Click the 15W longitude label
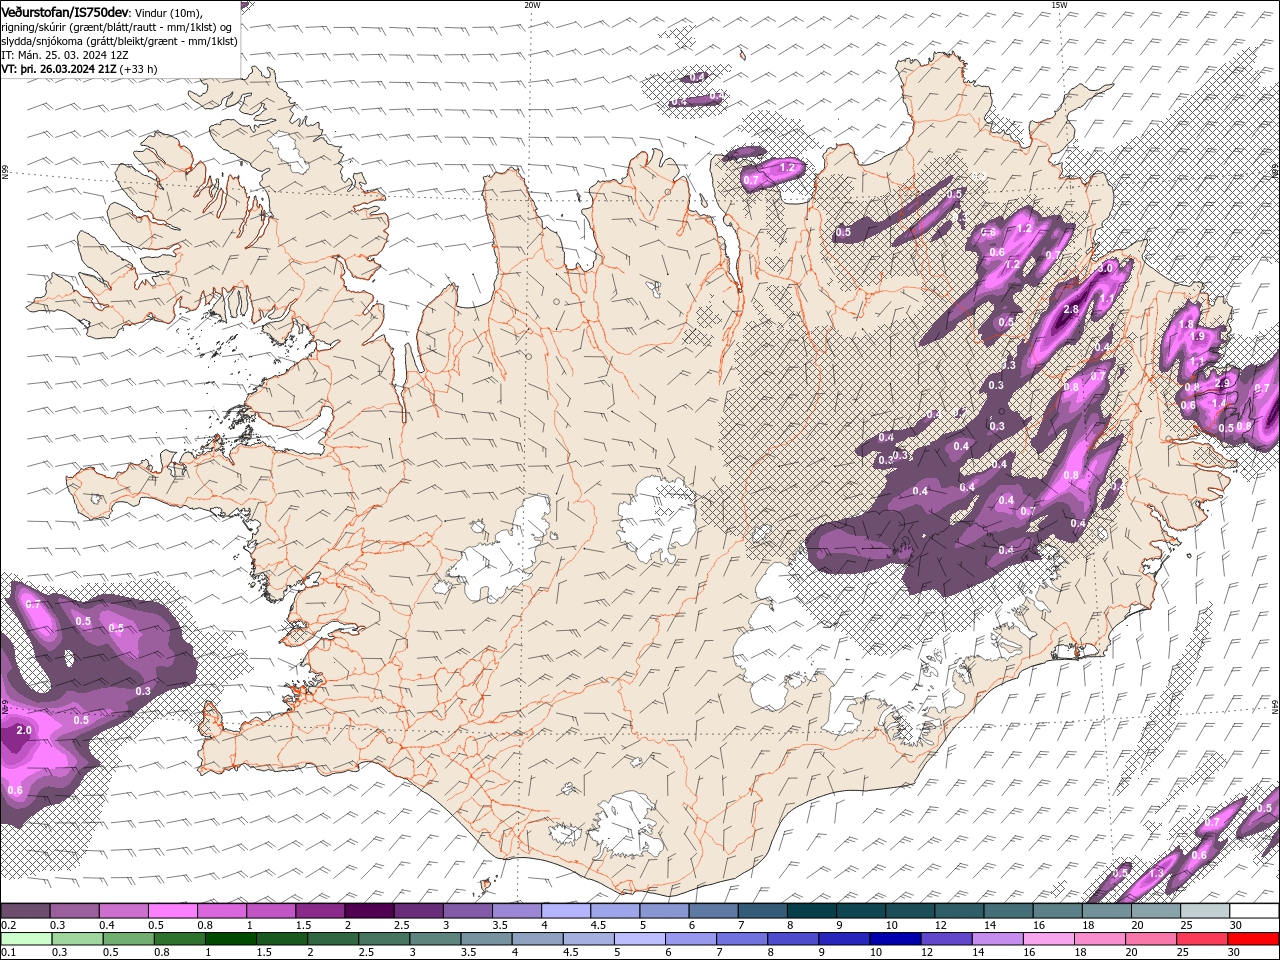This screenshot has height=960, width=1280. [x=1059, y=5]
